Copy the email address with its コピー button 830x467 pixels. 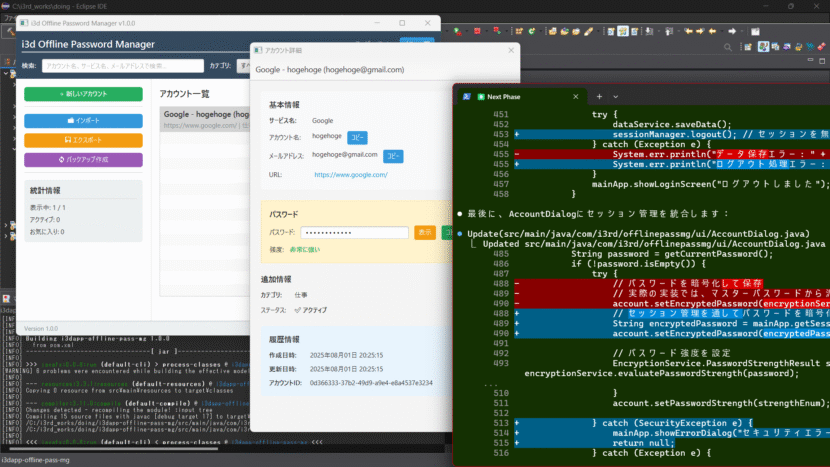click(393, 156)
